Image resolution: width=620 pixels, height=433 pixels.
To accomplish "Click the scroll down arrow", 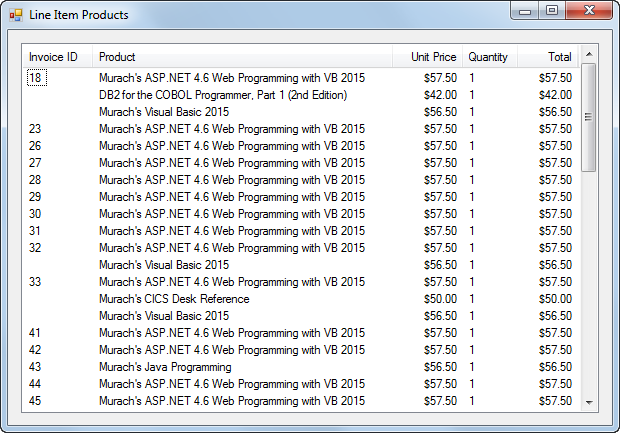I will [x=589, y=402].
